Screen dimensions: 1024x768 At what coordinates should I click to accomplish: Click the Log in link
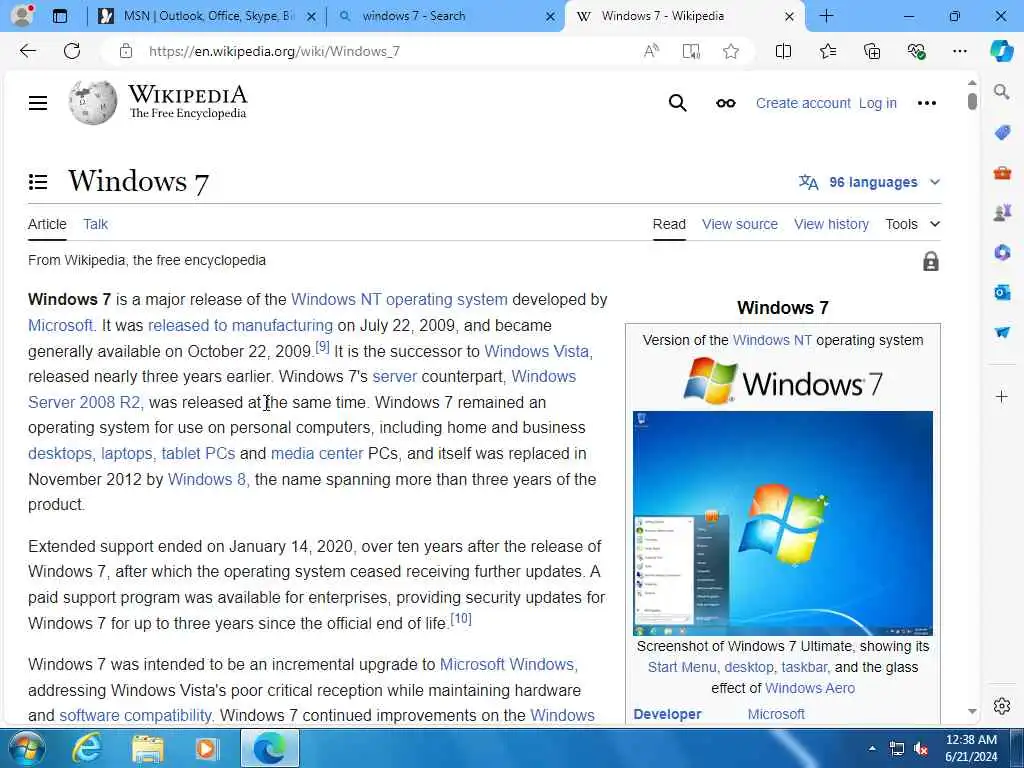click(877, 103)
